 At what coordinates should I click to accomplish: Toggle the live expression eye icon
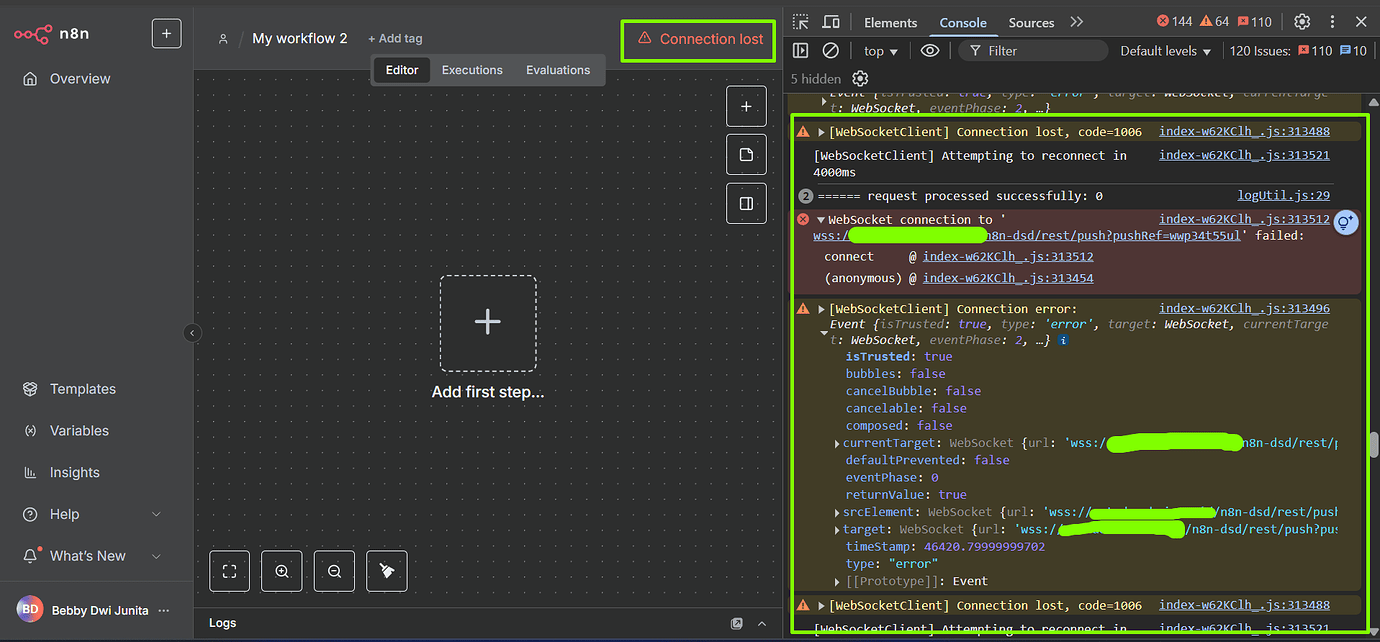(x=928, y=50)
